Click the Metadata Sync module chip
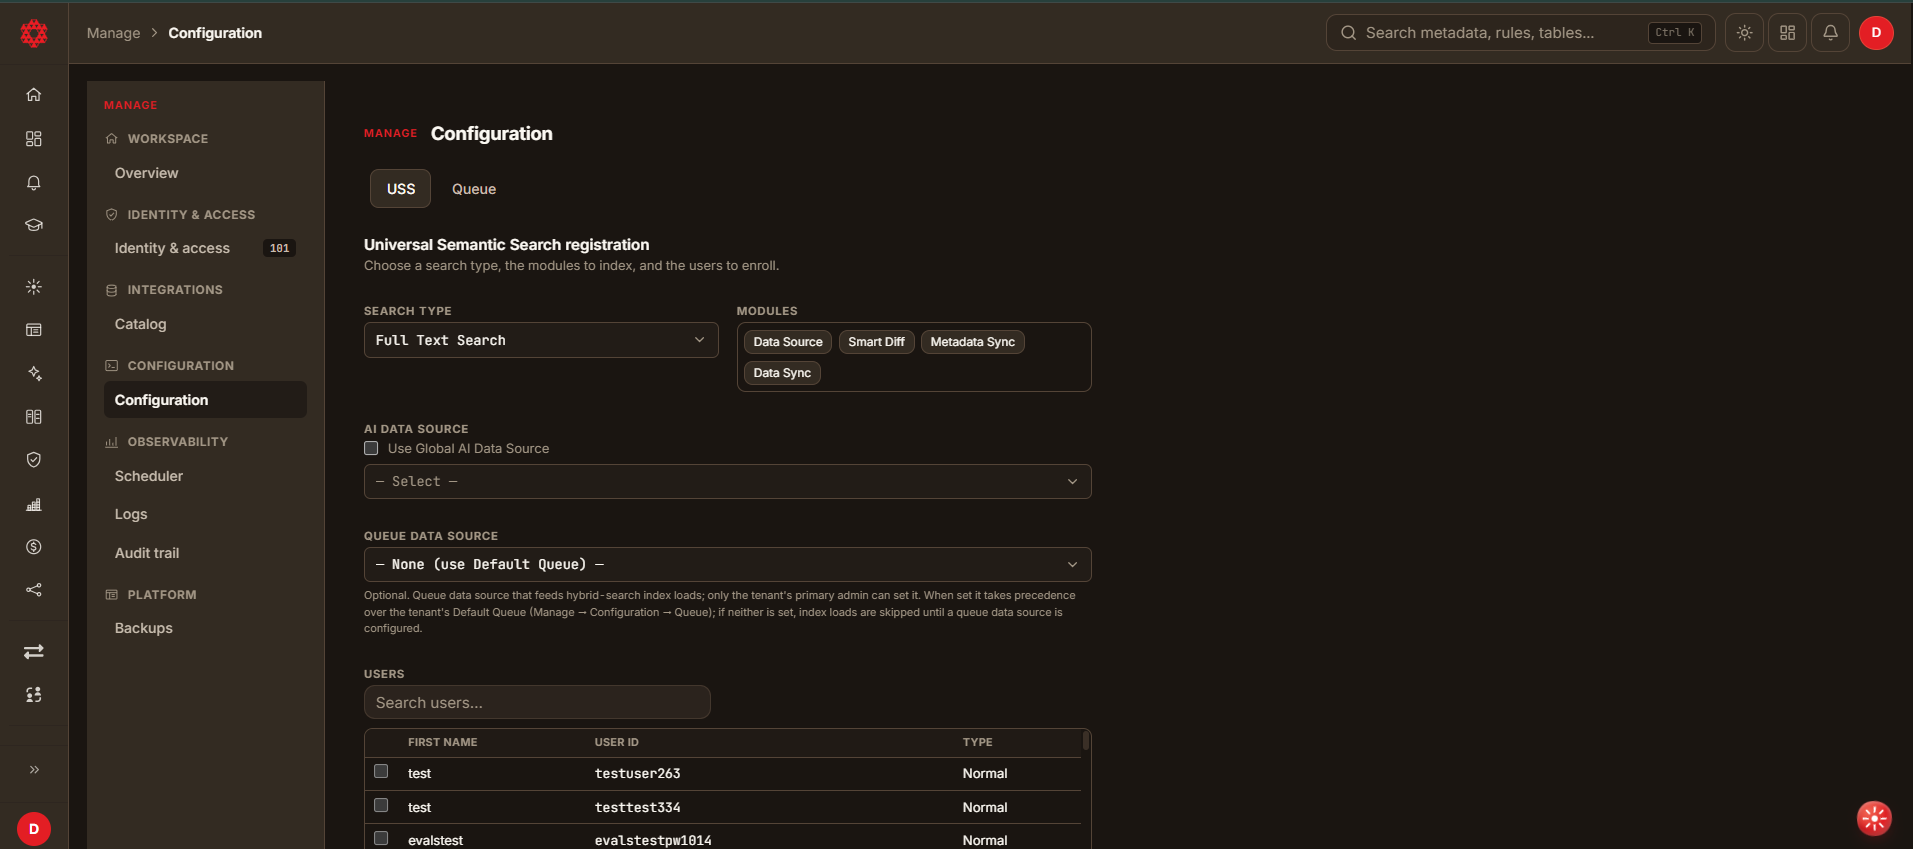1913x849 pixels. point(972,342)
